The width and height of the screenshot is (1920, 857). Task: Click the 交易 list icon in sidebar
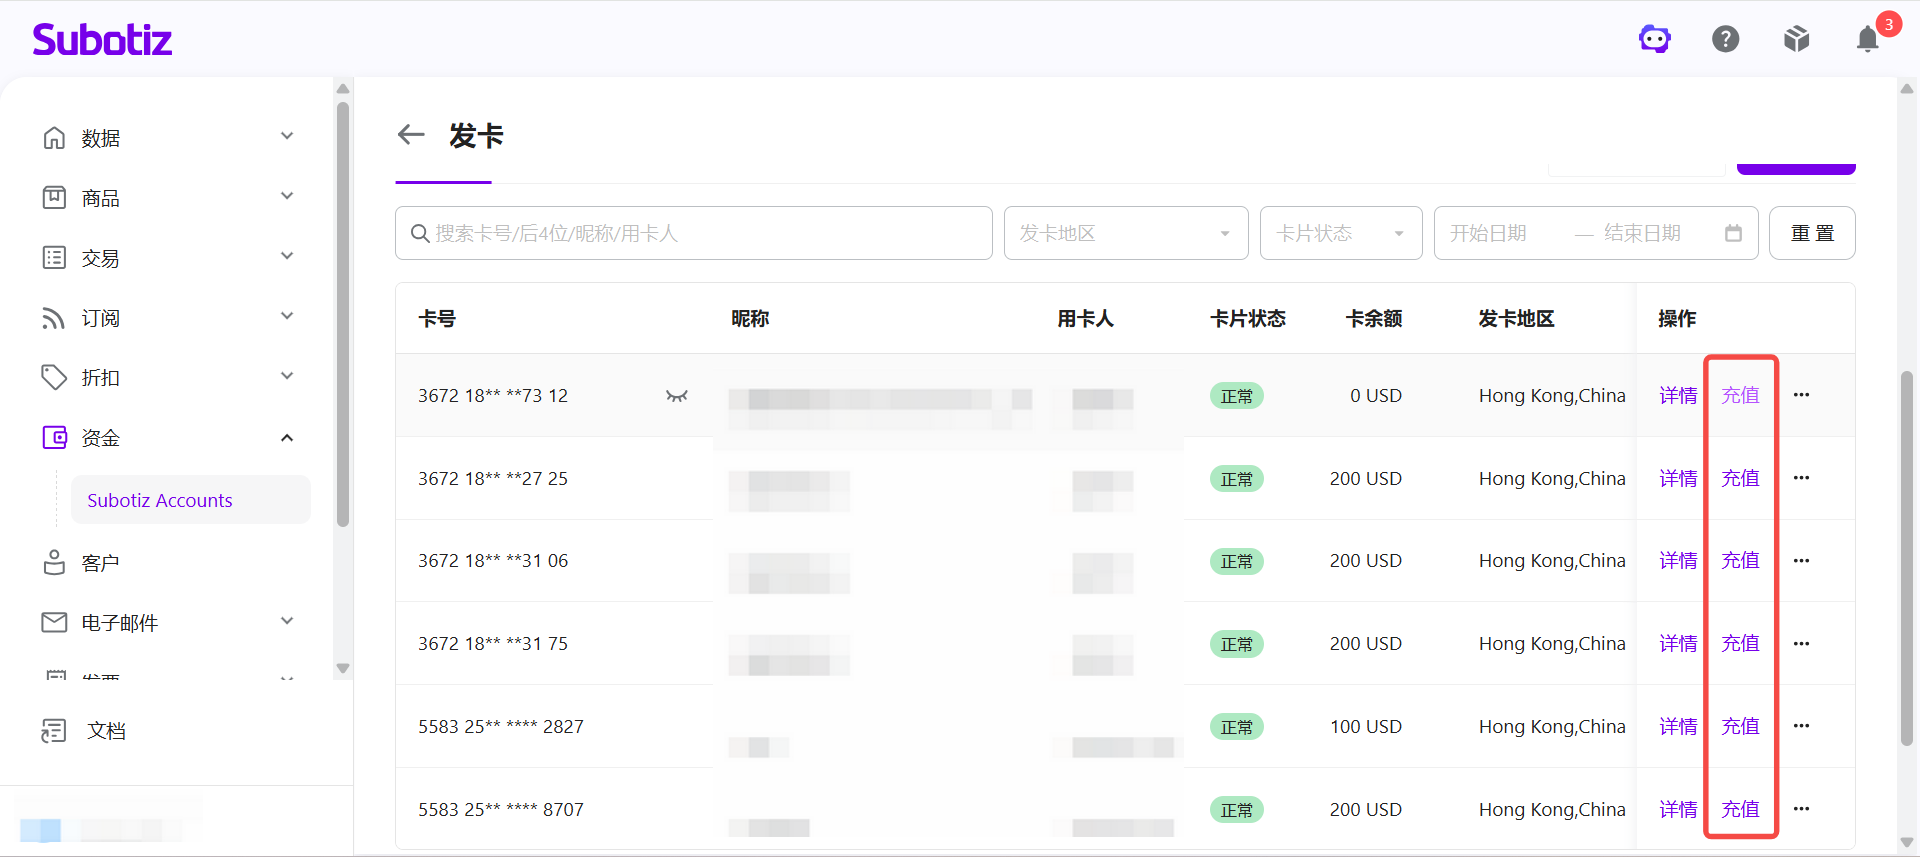click(54, 257)
